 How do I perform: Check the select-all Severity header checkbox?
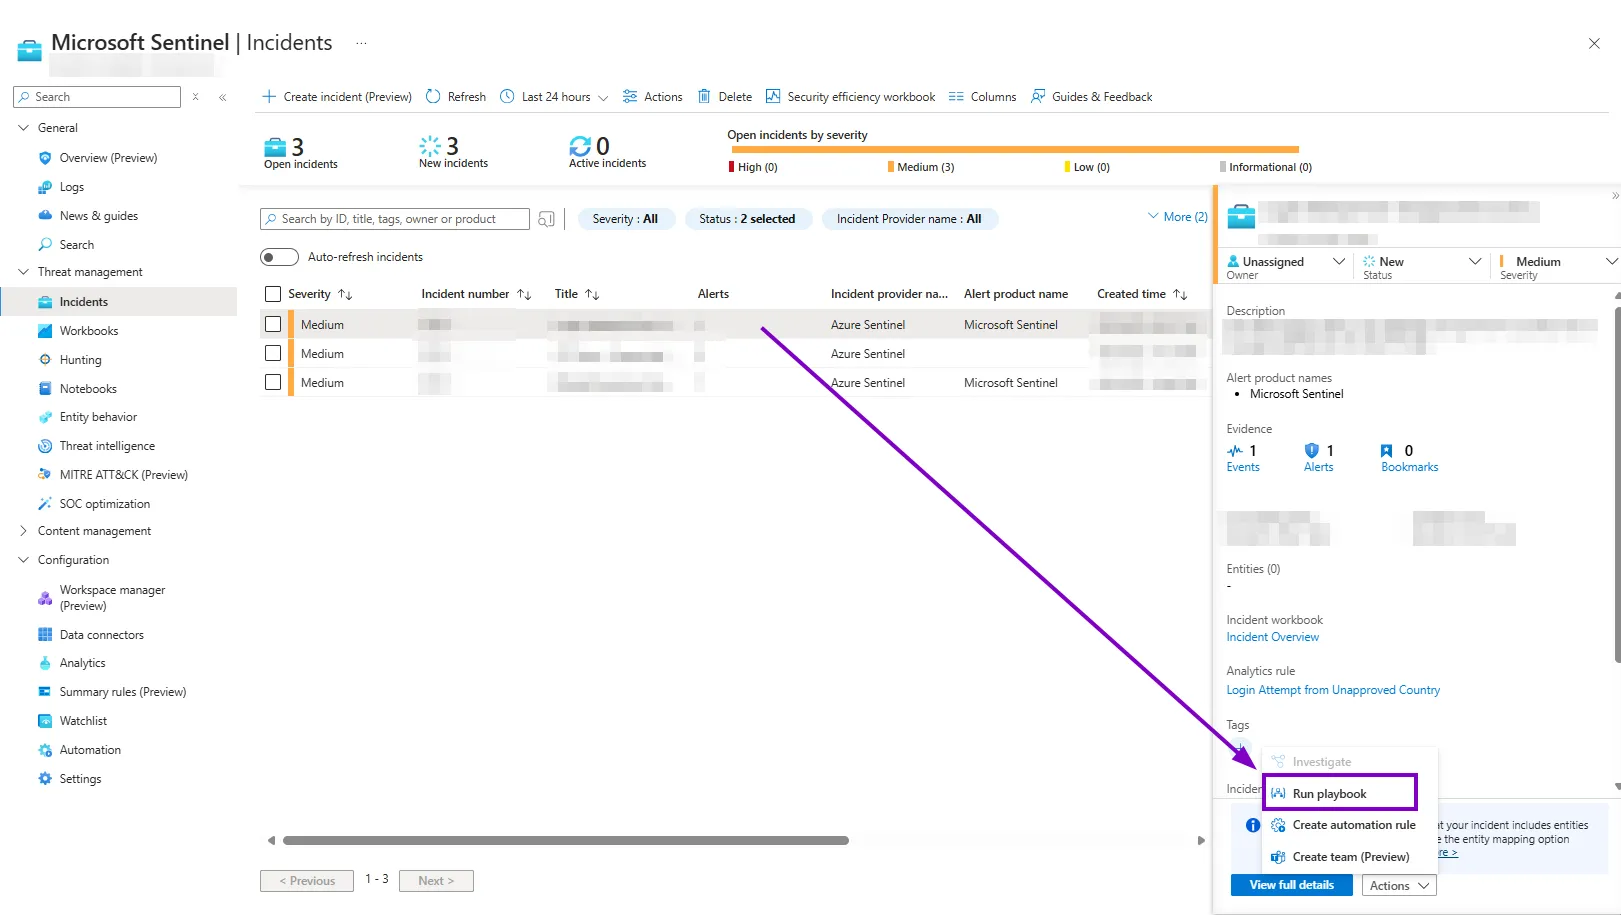[x=273, y=294]
